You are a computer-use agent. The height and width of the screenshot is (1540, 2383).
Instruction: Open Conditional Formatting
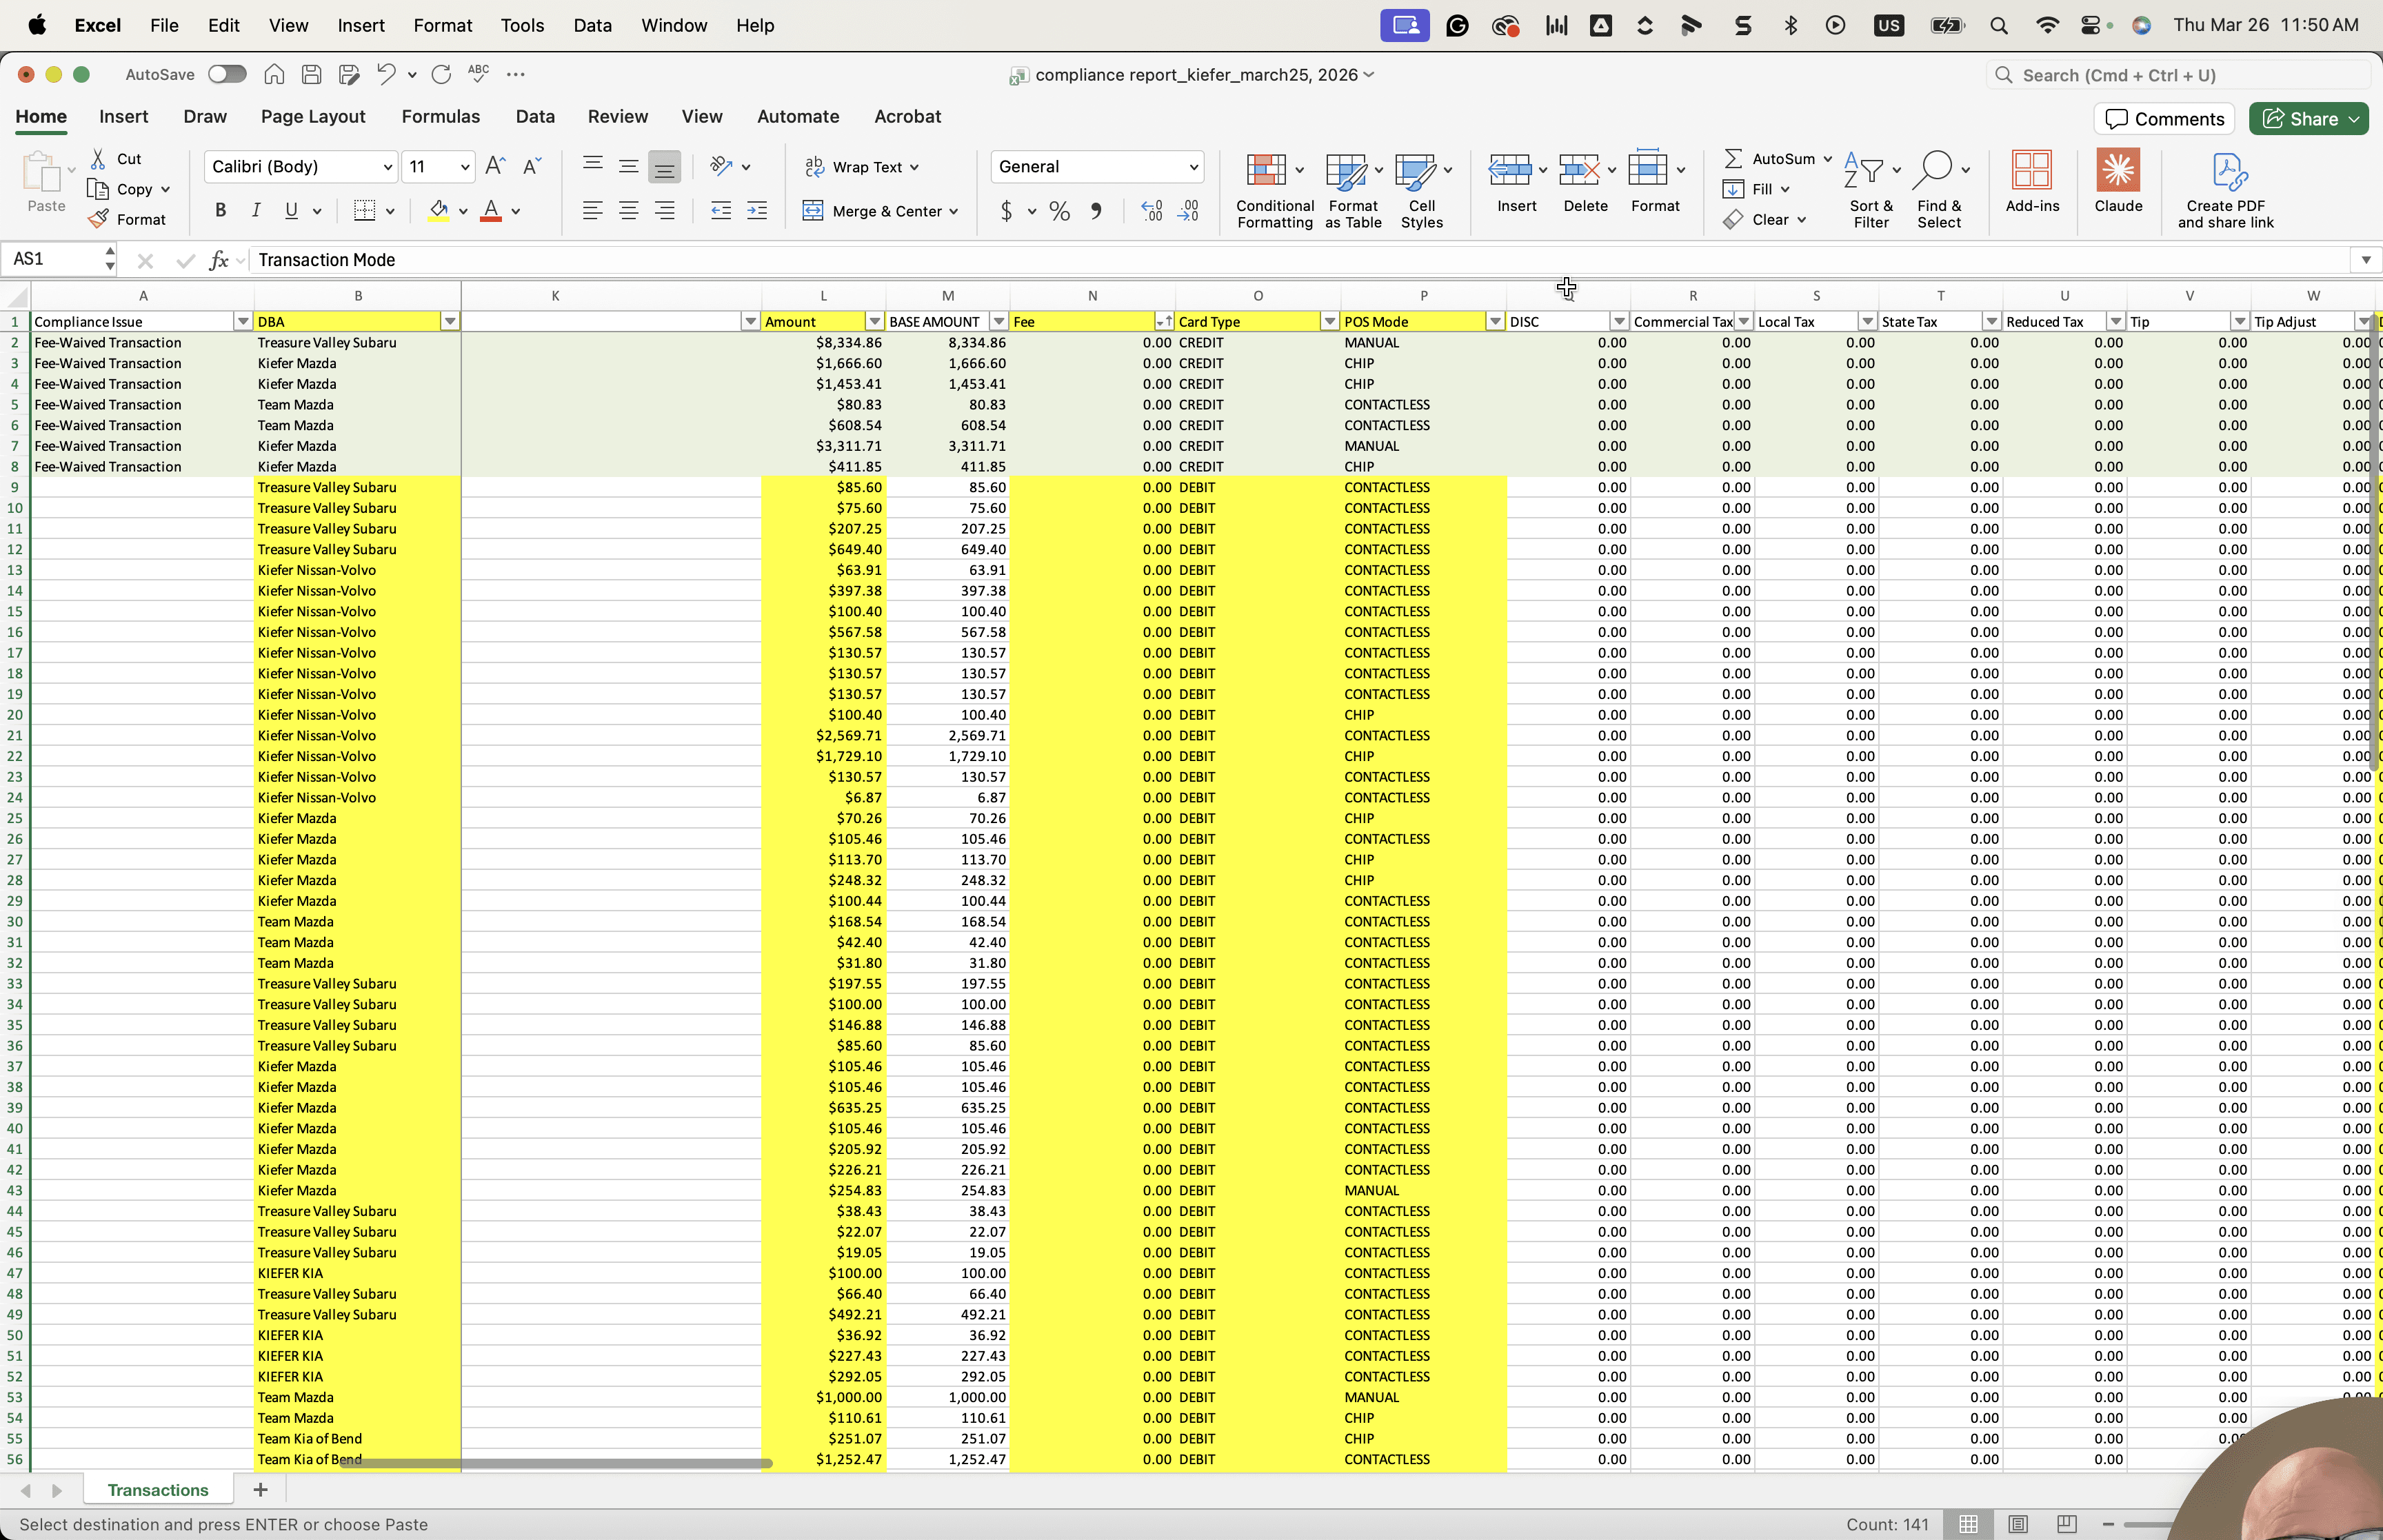coord(1275,190)
